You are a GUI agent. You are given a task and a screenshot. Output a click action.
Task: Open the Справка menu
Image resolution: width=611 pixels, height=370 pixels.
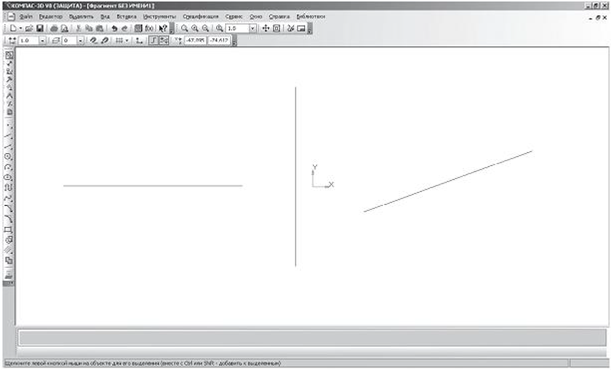click(279, 17)
